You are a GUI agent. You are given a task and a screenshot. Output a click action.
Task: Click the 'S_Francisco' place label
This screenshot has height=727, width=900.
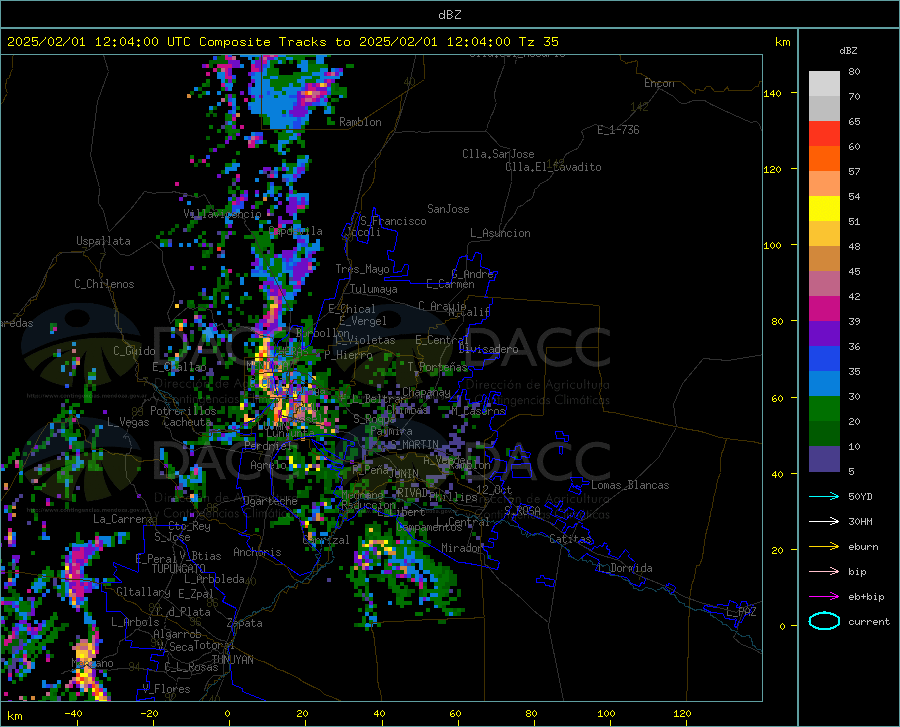[x=393, y=221]
